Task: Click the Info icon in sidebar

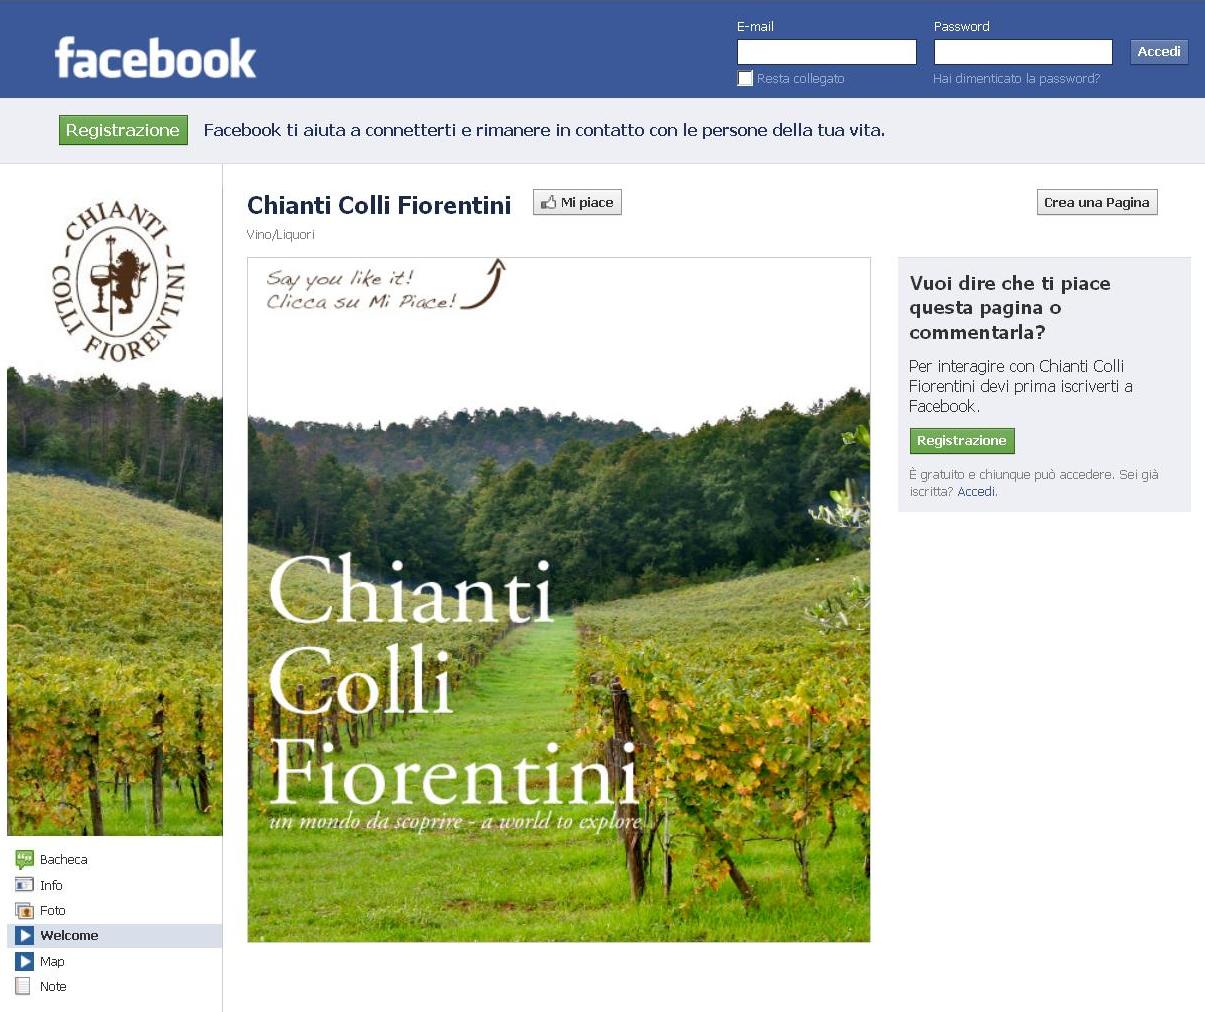Action: pos(24,885)
